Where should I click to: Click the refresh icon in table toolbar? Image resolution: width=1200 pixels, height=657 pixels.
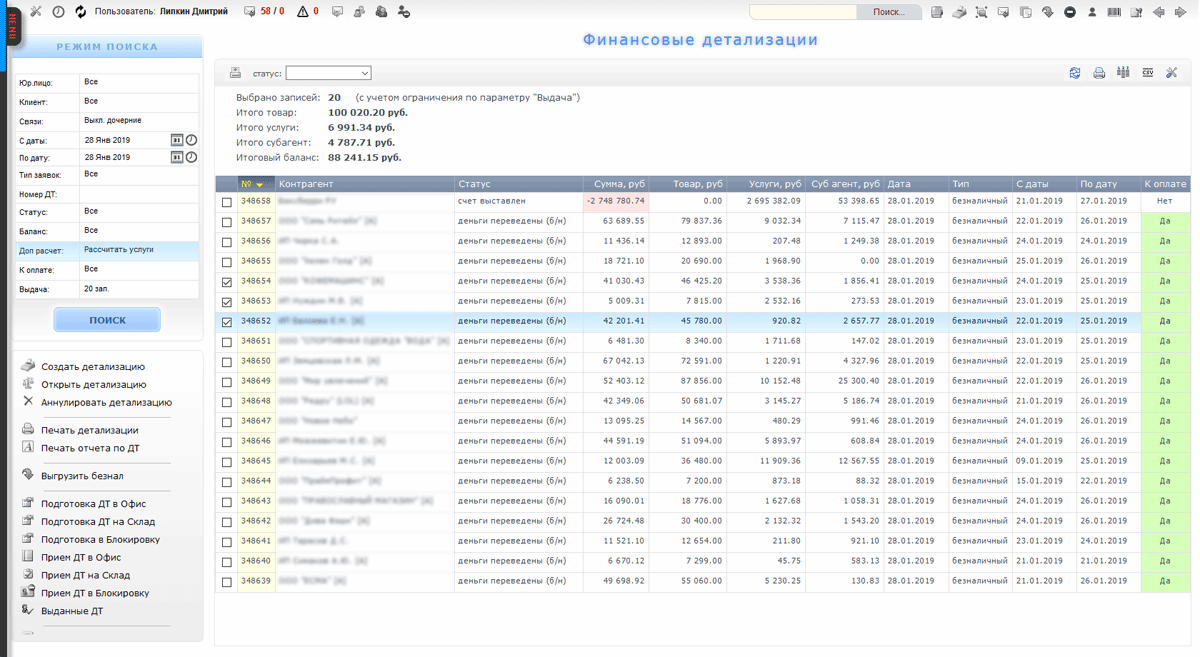tap(1075, 73)
